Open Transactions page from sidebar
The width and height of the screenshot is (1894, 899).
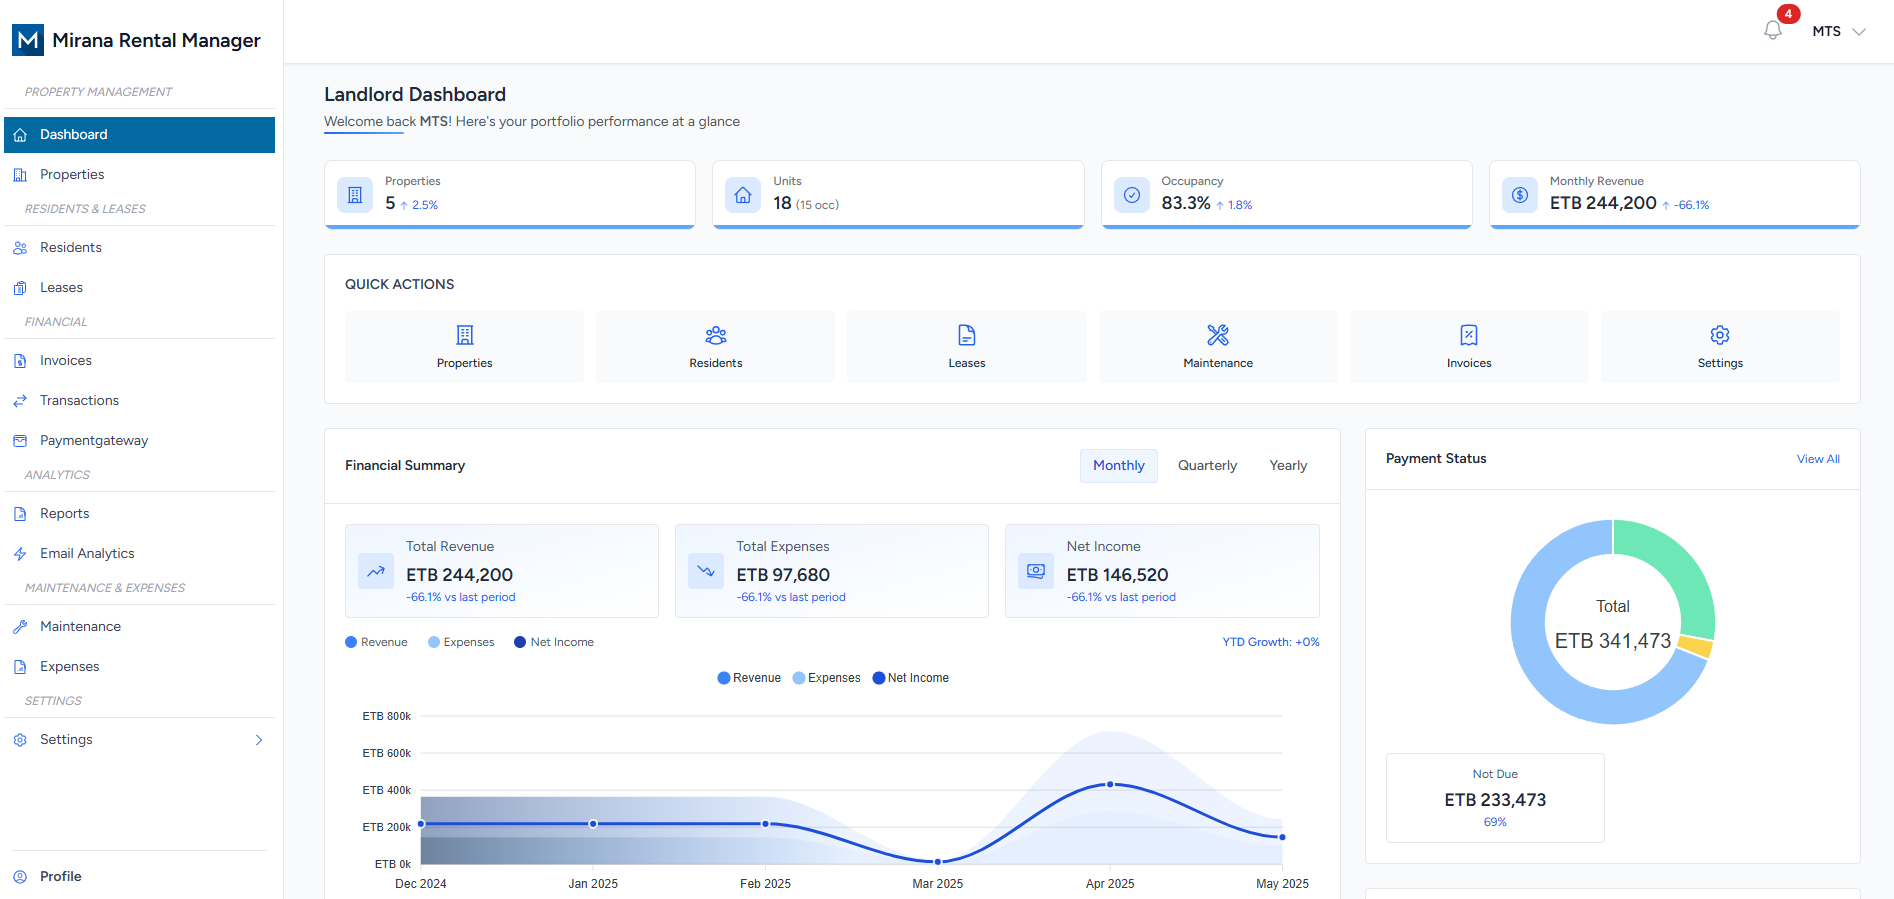[x=139, y=401]
